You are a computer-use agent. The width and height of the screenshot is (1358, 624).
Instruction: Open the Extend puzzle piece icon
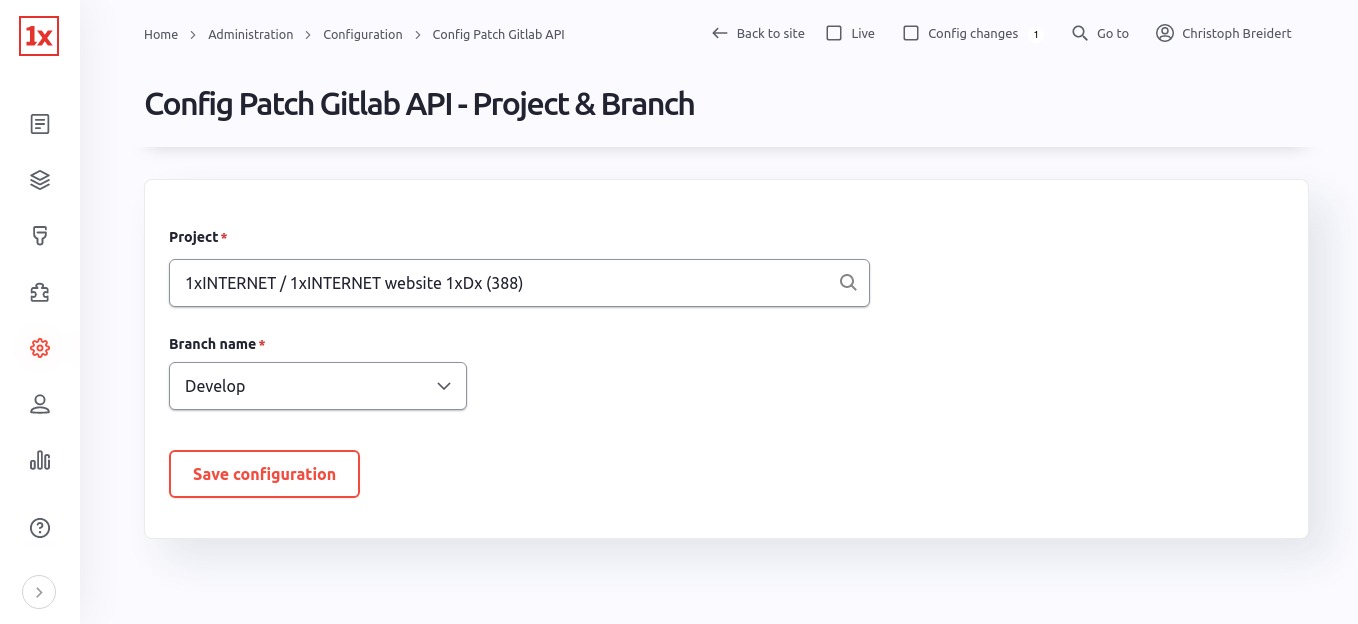point(40,293)
